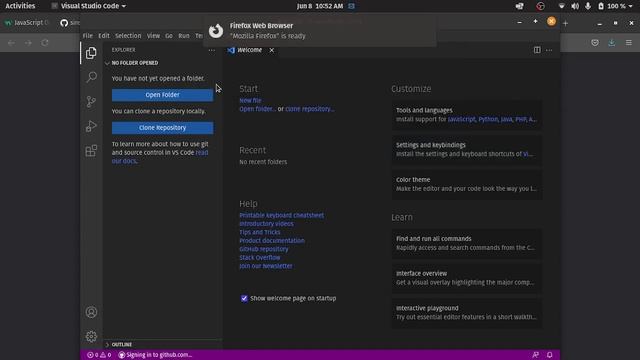Click Firefox forward navigation arrow
640x360 pixels.
28,42
